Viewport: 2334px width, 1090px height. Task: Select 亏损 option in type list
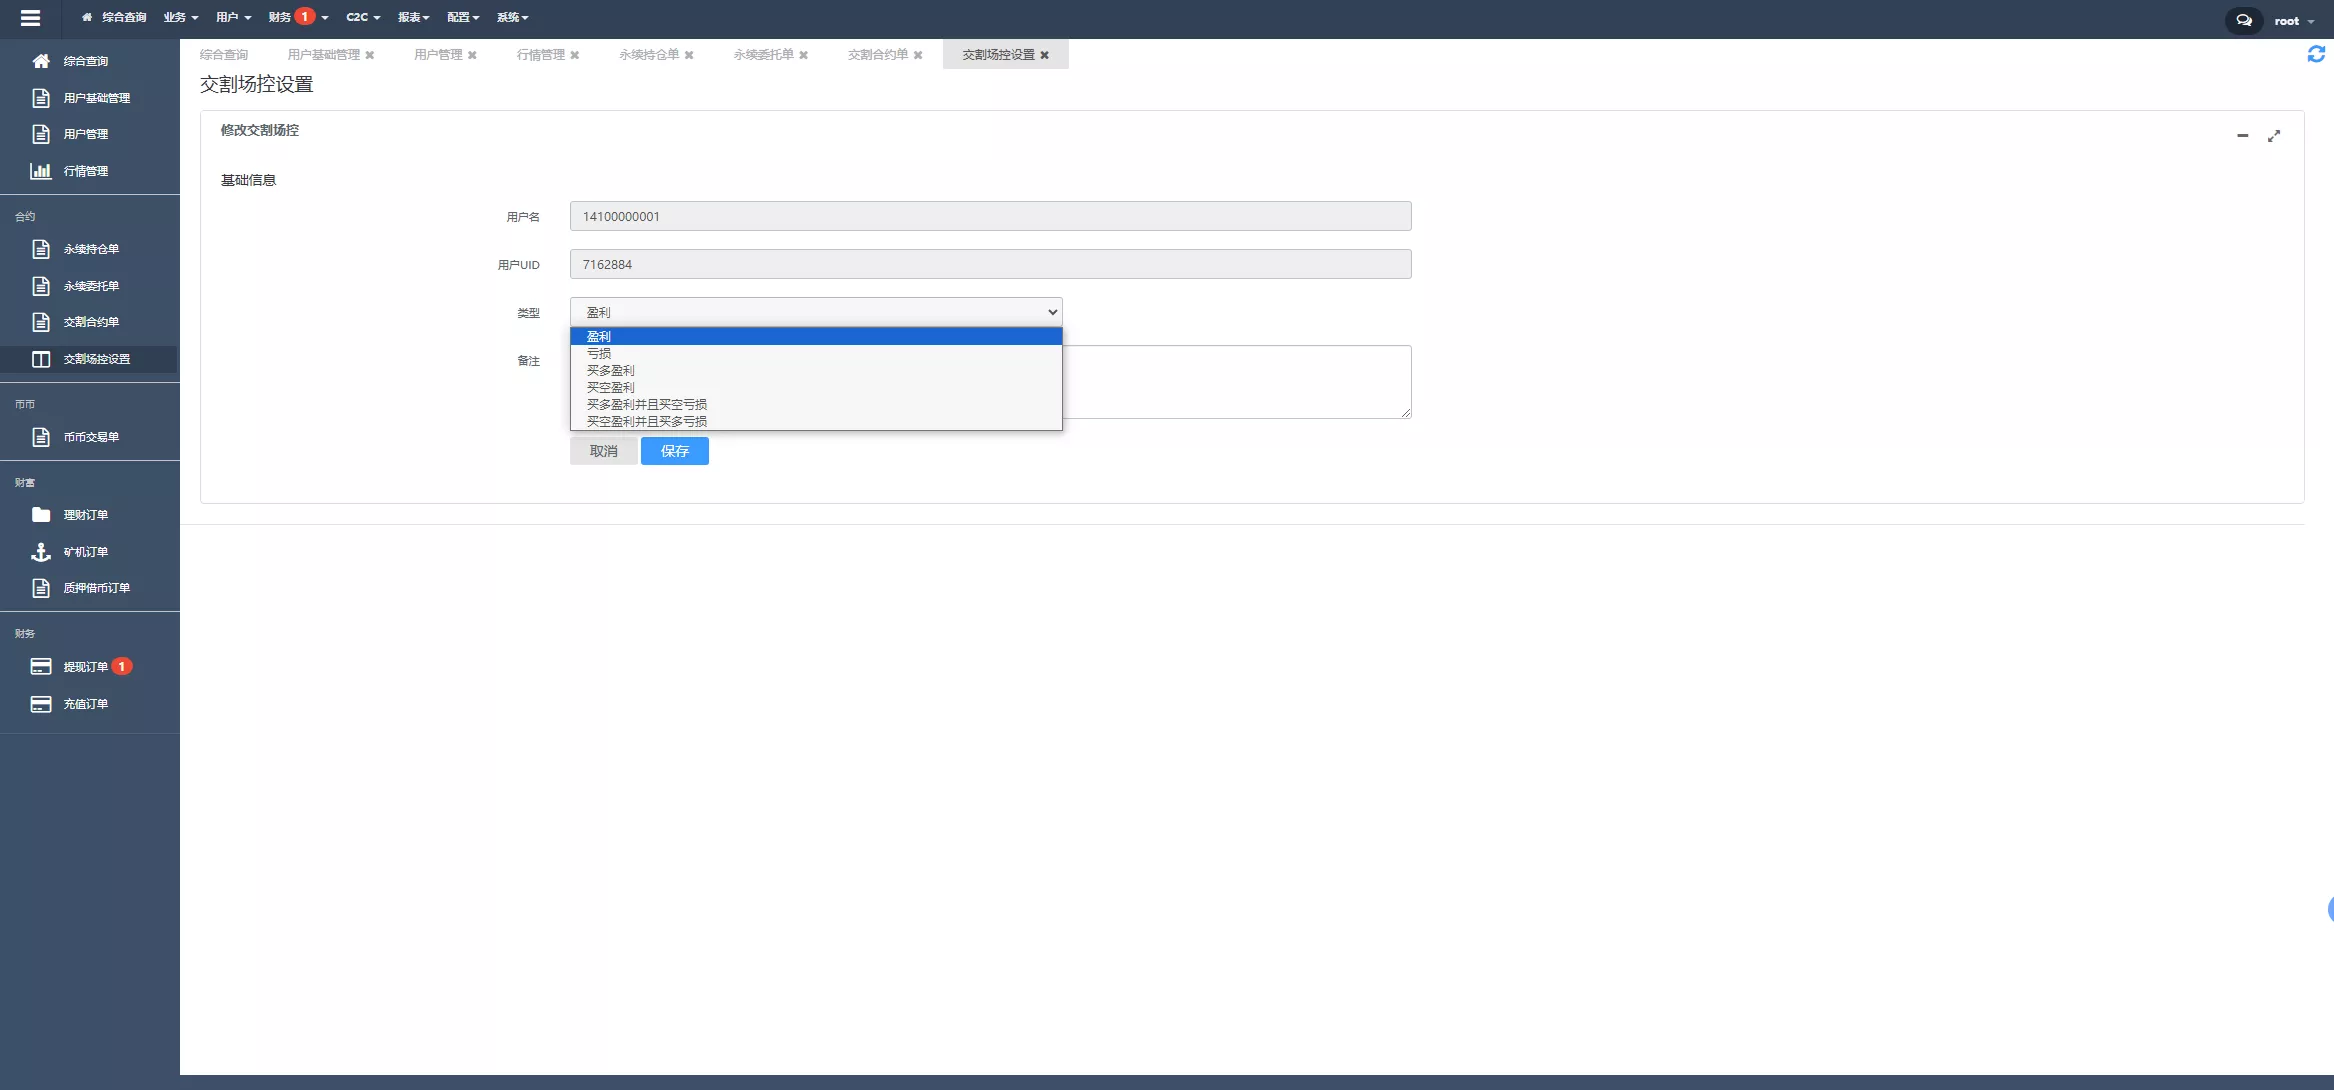[599, 354]
